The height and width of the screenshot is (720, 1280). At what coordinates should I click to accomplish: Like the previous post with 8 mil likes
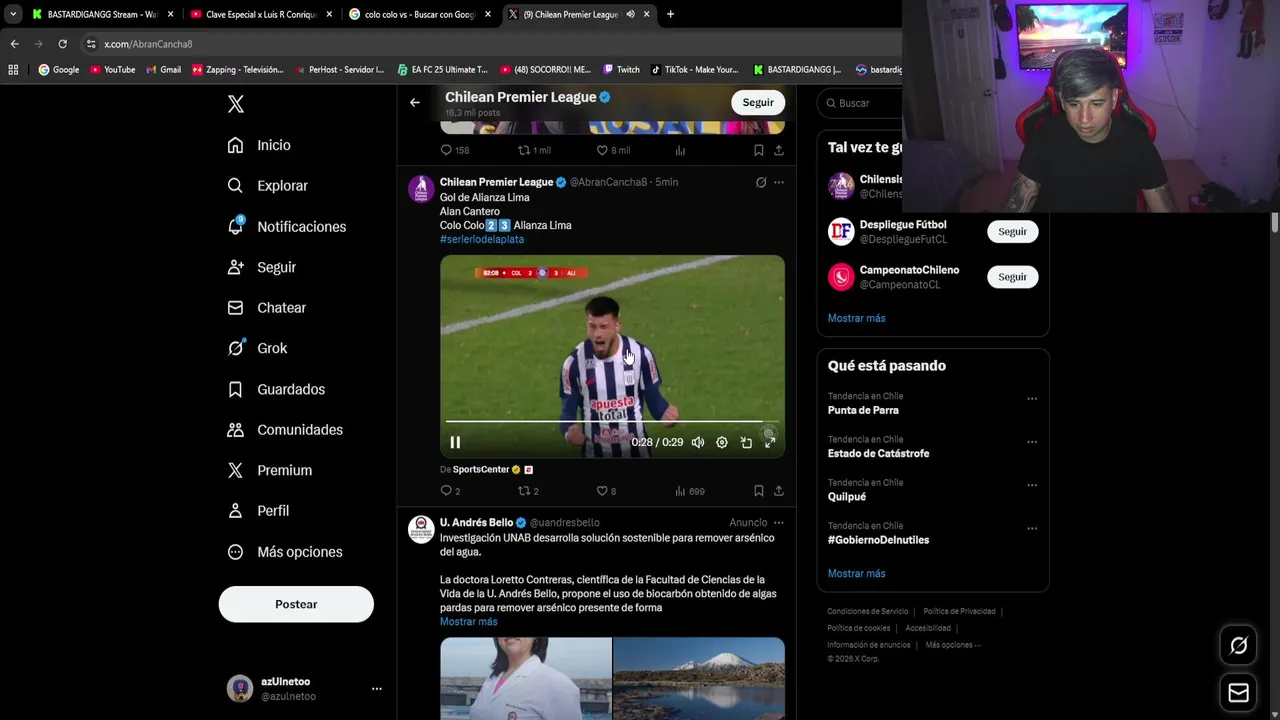613,150
